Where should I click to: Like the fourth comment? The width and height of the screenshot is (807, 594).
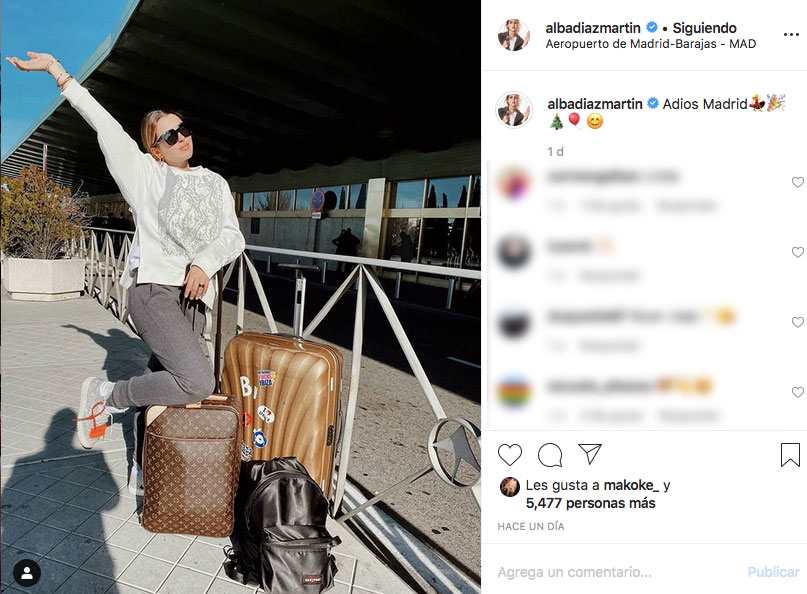(797, 392)
